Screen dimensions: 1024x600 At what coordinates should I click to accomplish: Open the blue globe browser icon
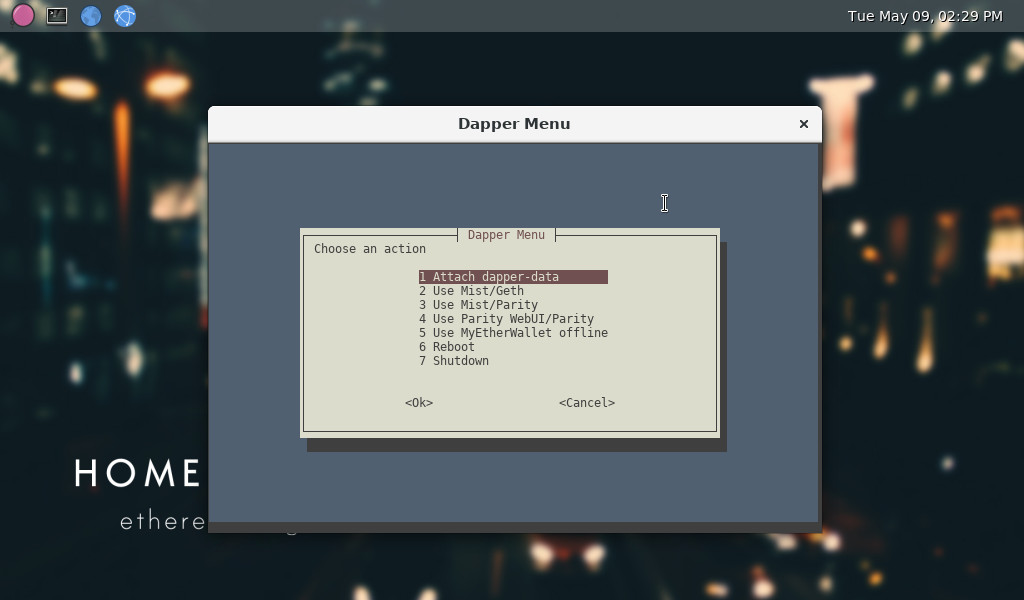91,16
